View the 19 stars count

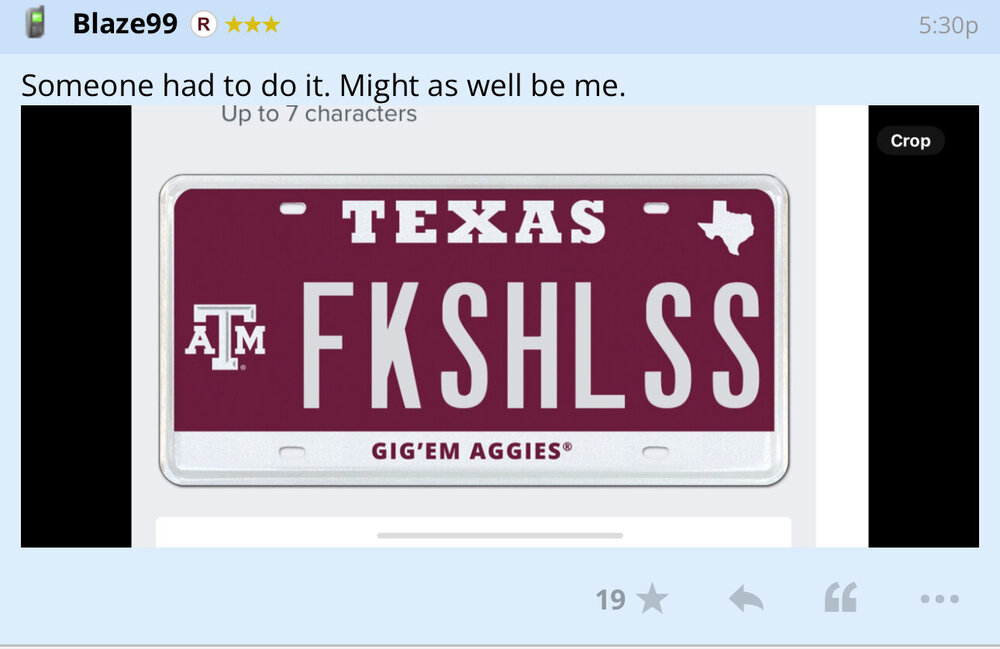pyautogui.click(x=610, y=599)
